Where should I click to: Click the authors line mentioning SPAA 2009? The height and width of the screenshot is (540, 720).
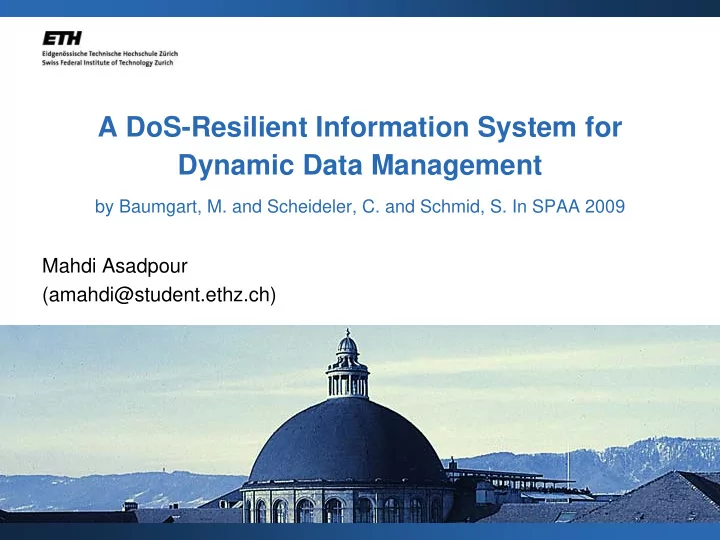pos(360,207)
